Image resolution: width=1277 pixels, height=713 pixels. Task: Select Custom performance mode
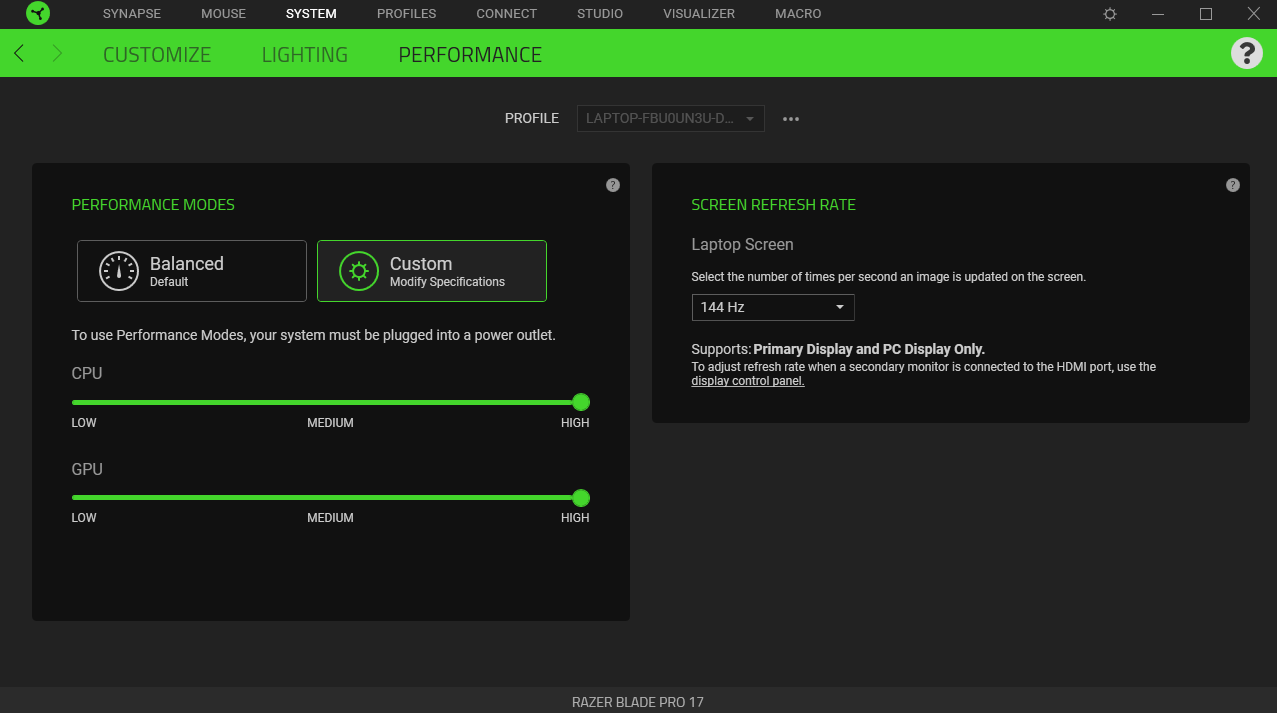point(432,271)
